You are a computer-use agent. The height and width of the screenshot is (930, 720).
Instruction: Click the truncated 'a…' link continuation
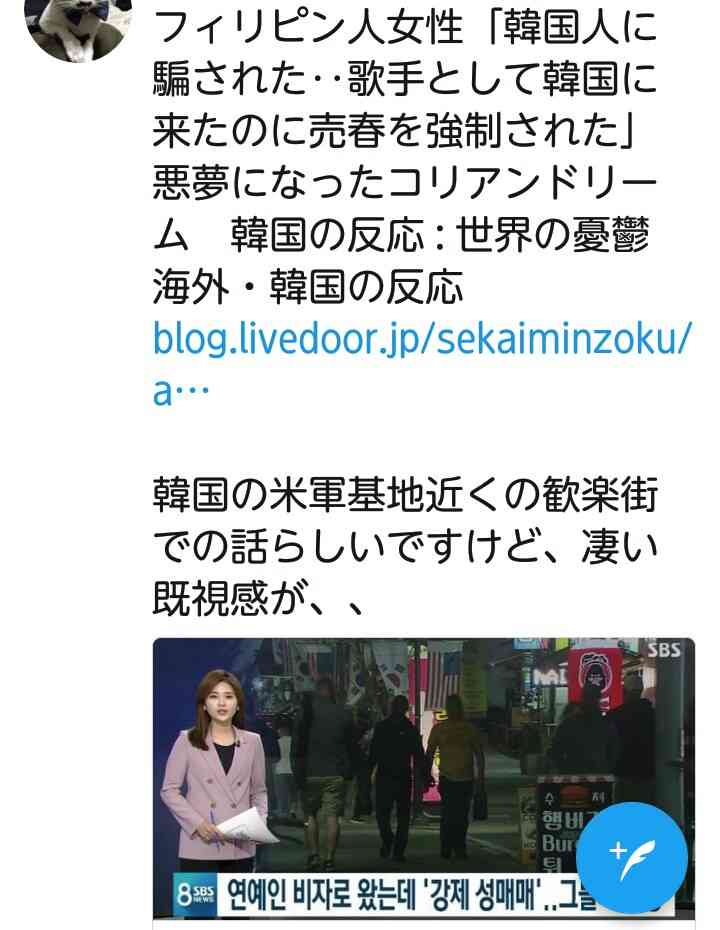point(181,393)
